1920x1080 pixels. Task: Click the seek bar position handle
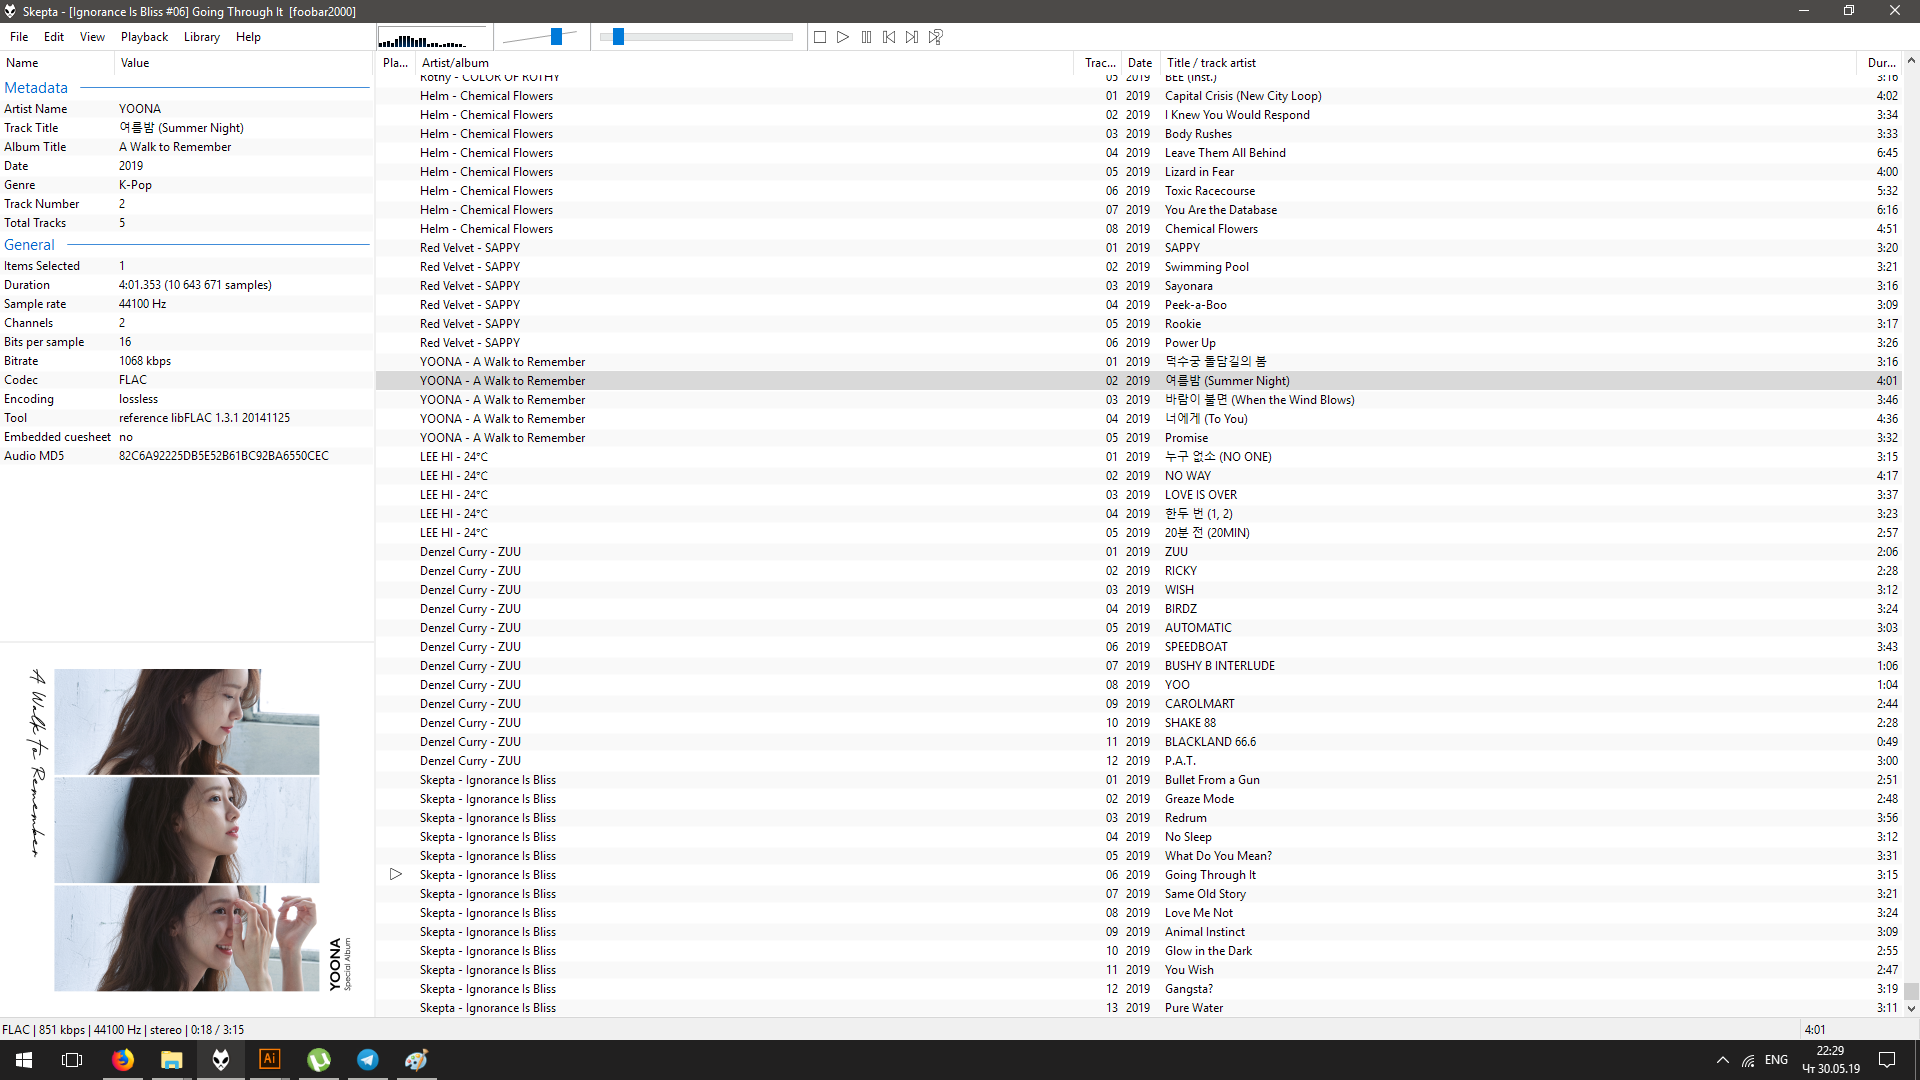pyautogui.click(x=618, y=37)
